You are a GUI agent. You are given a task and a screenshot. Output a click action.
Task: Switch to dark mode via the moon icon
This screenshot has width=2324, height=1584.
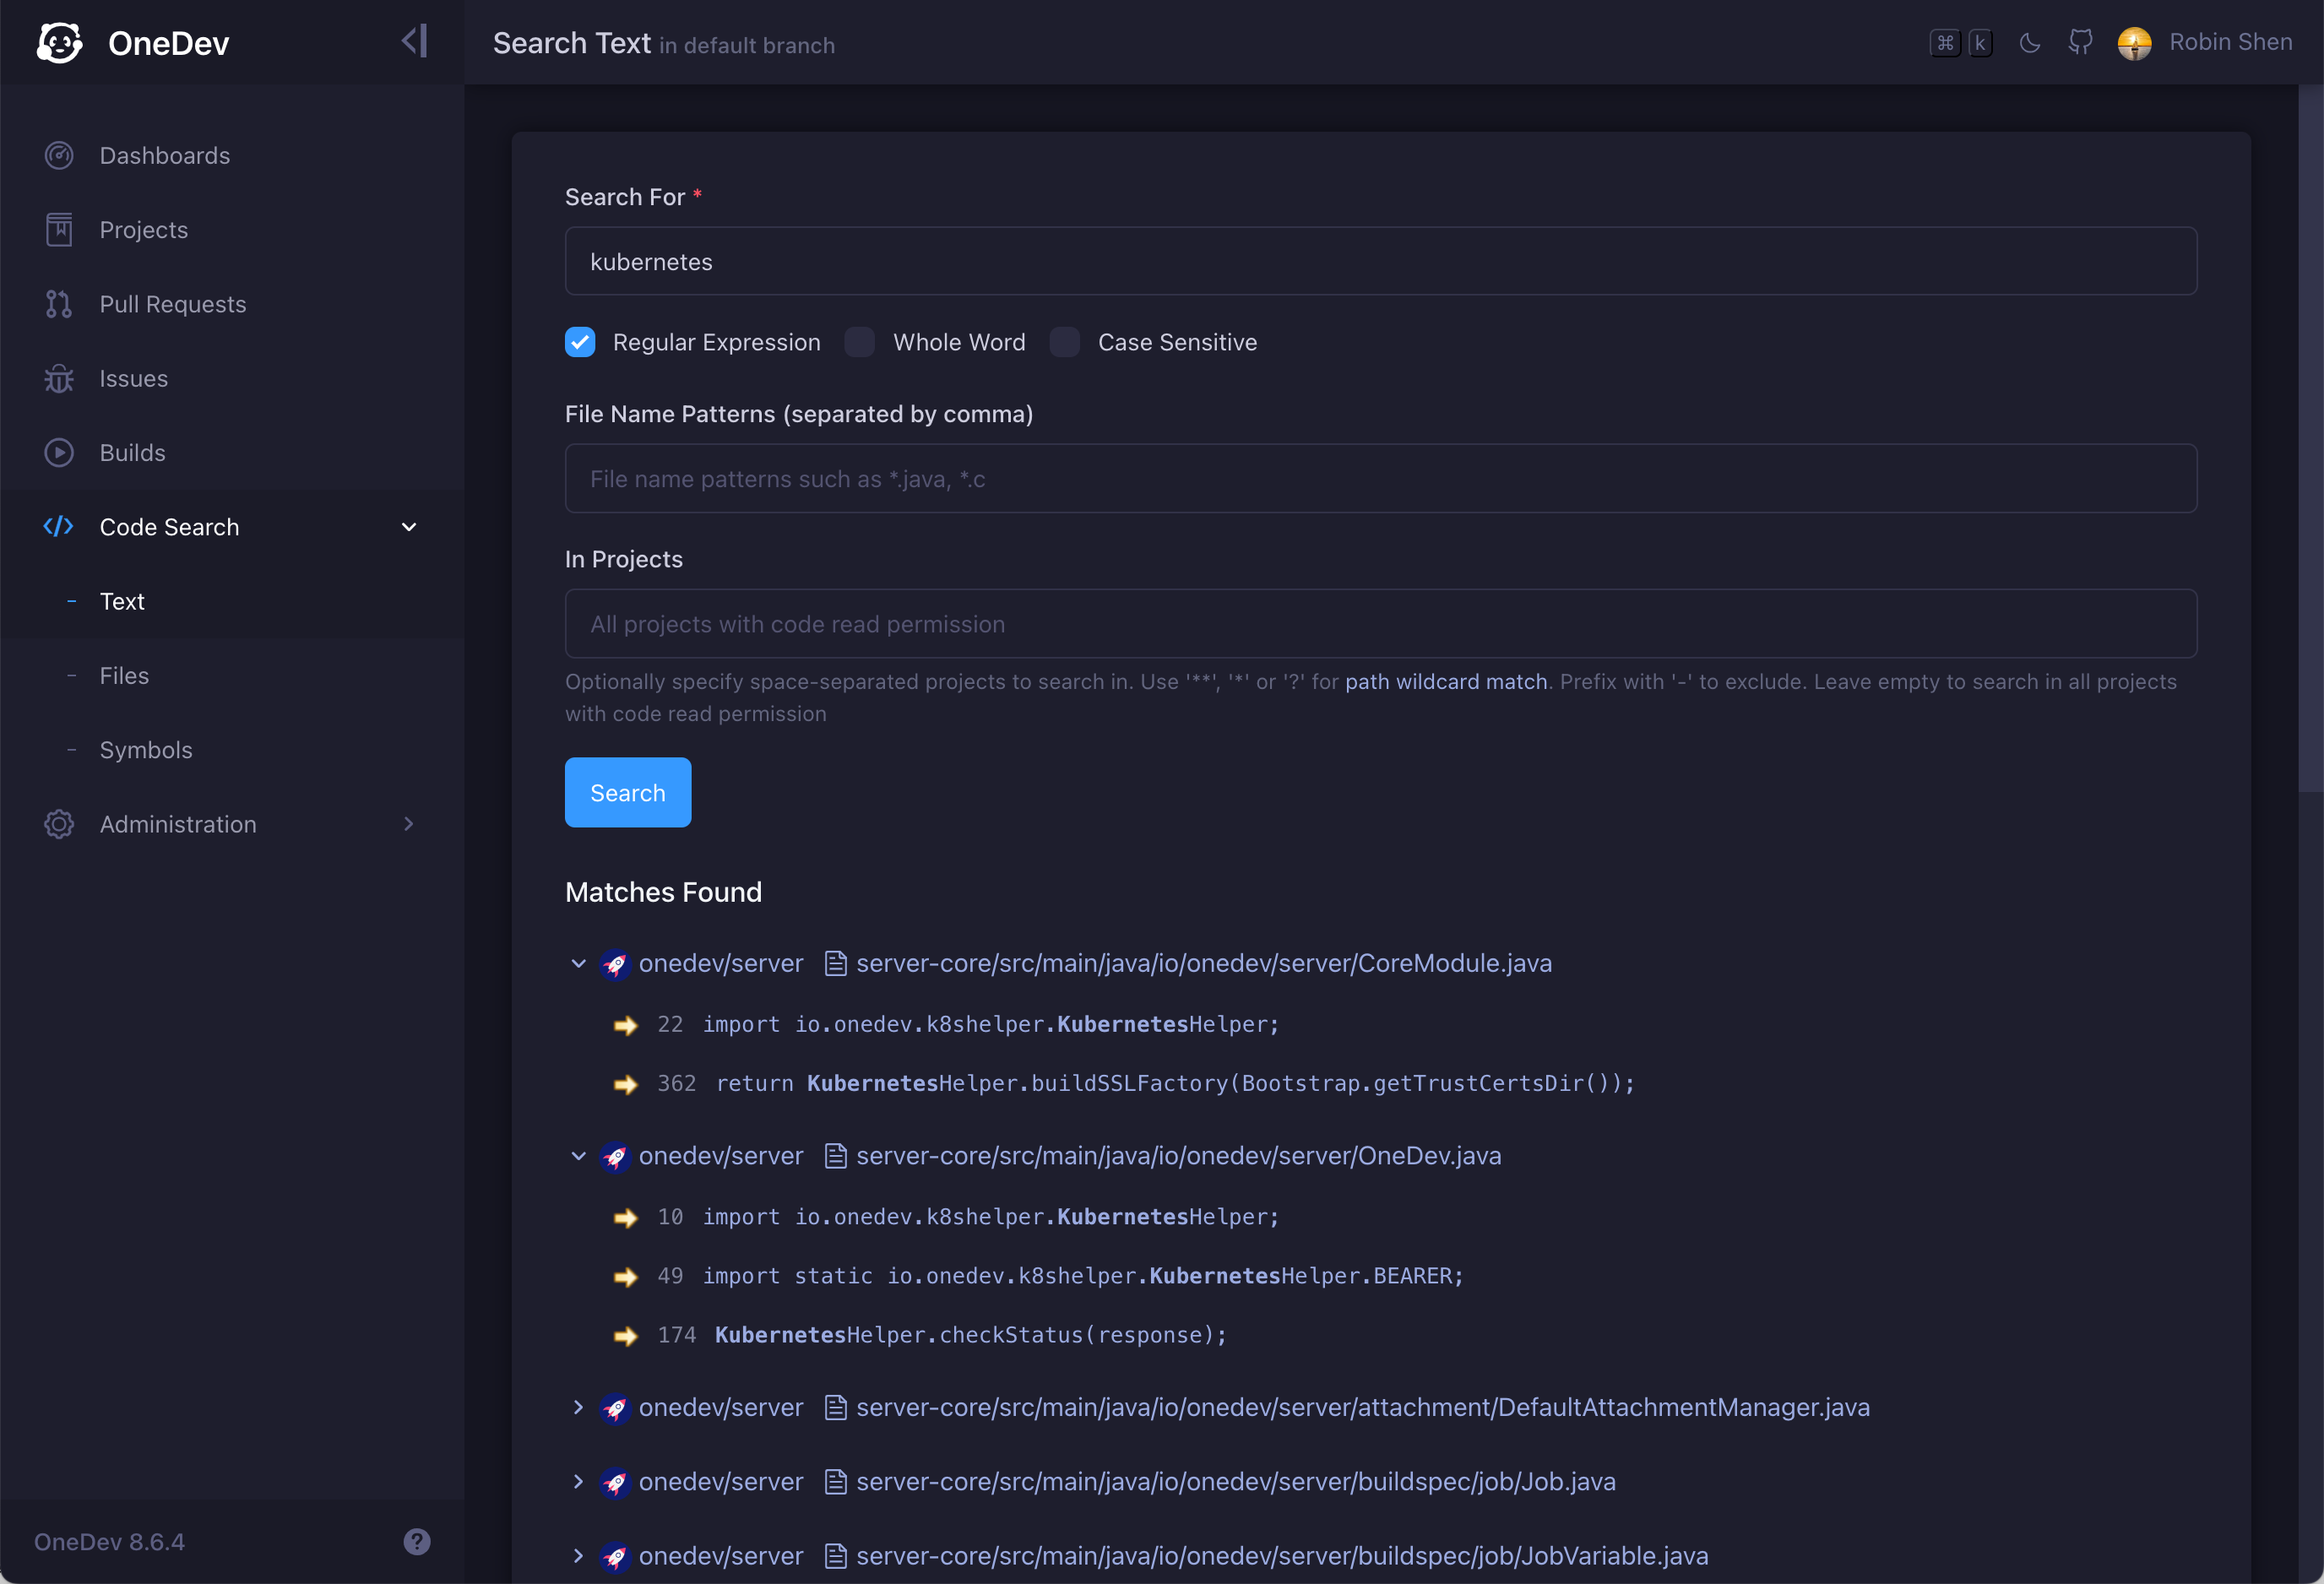pos(2029,43)
